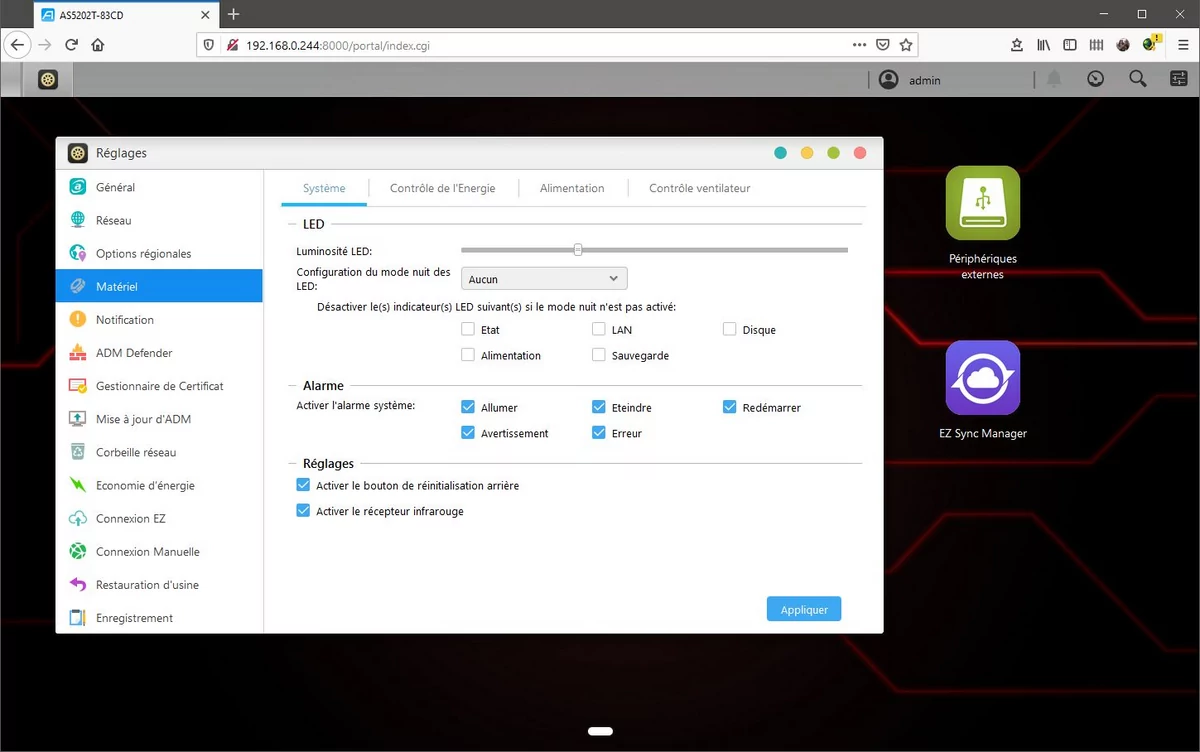Image resolution: width=1200 pixels, height=752 pixels.
Task: Open a new browser tab
Action: point(234,14)
